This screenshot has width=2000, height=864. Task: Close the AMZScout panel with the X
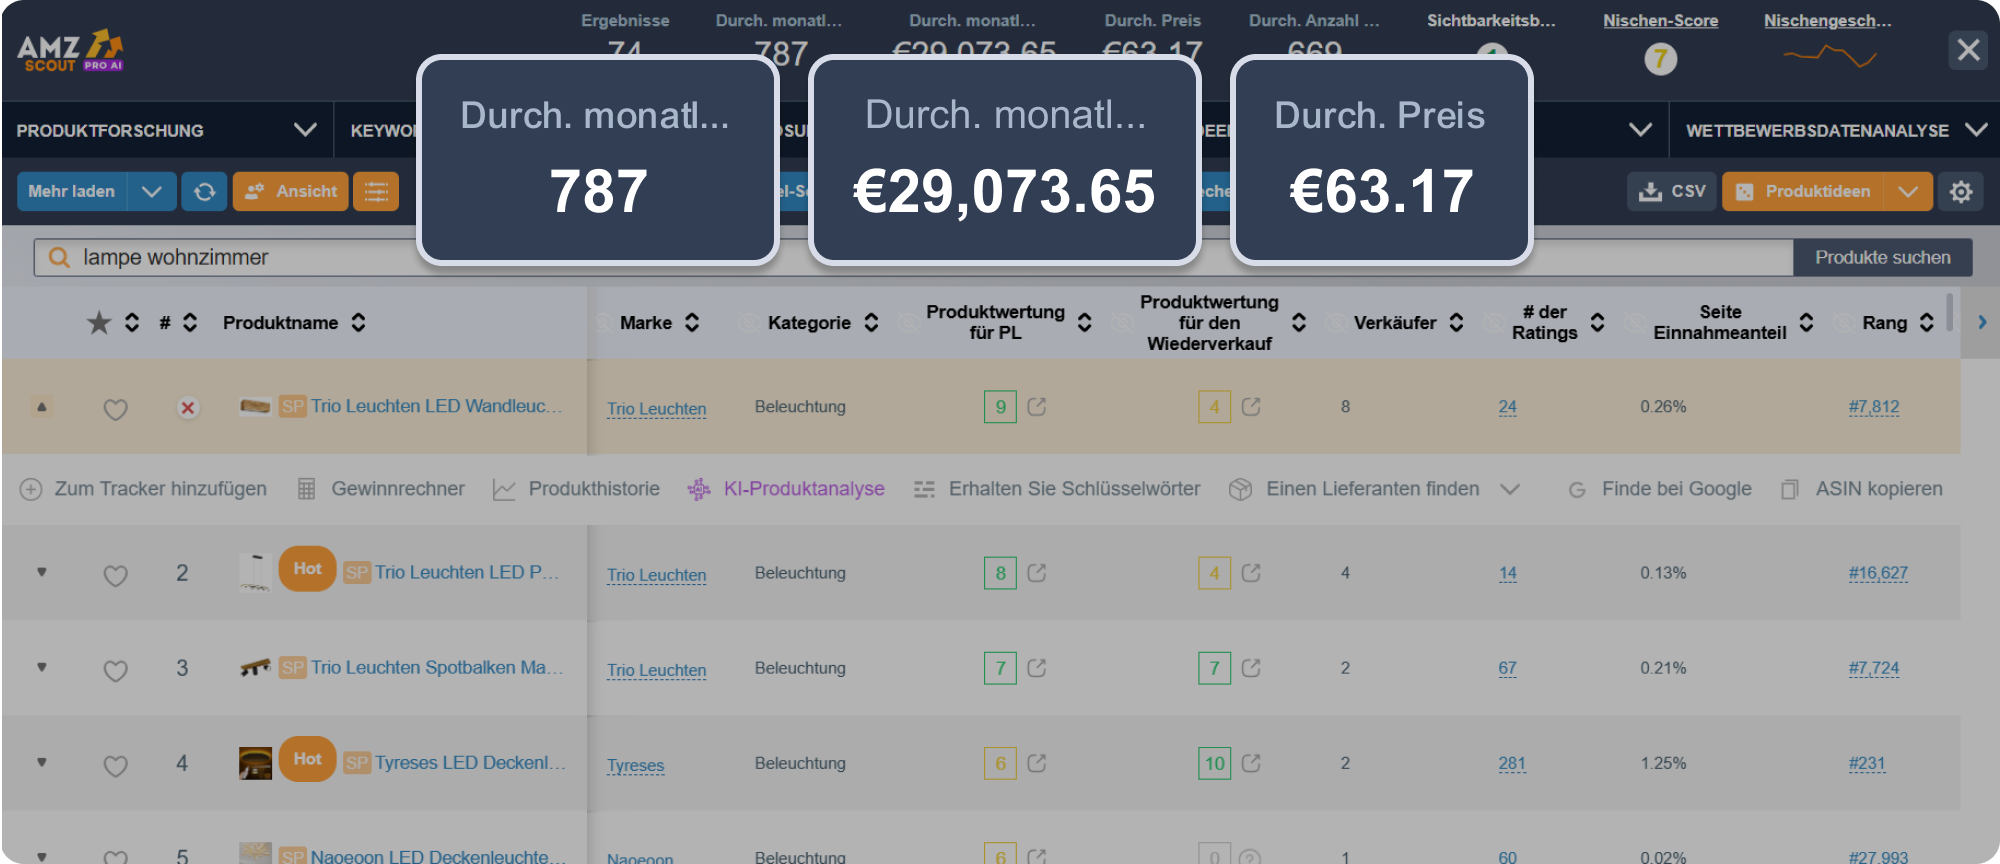tap(1968, 49)
